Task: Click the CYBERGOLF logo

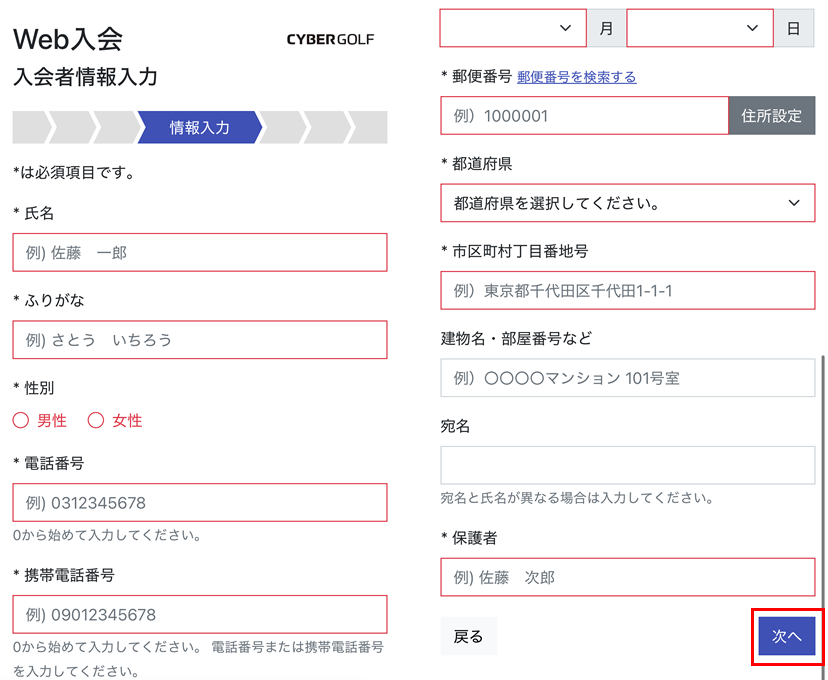Action: 330,40
